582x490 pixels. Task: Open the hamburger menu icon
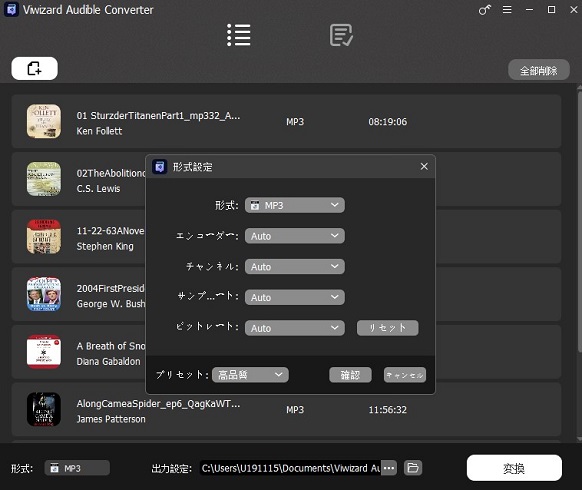pyautogui.click(x=507, y=10)
